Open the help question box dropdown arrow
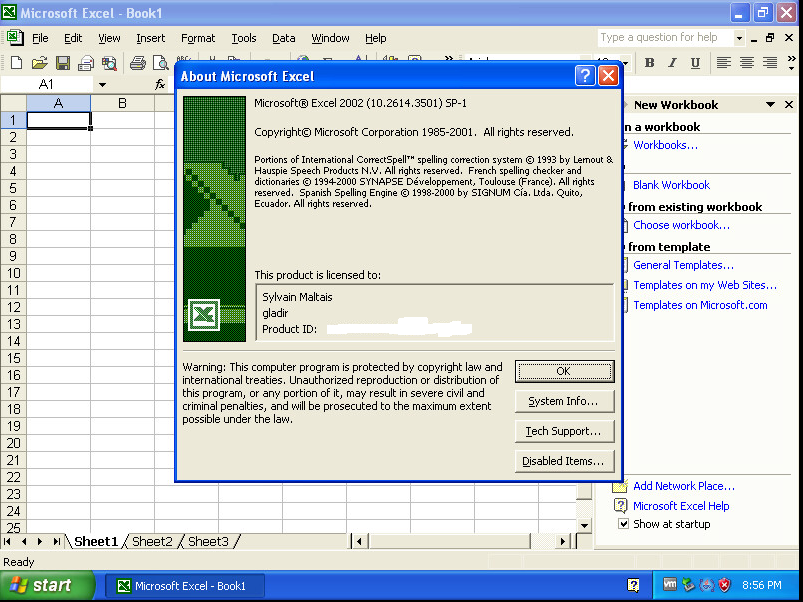803x602 pixels. [738, 38]
